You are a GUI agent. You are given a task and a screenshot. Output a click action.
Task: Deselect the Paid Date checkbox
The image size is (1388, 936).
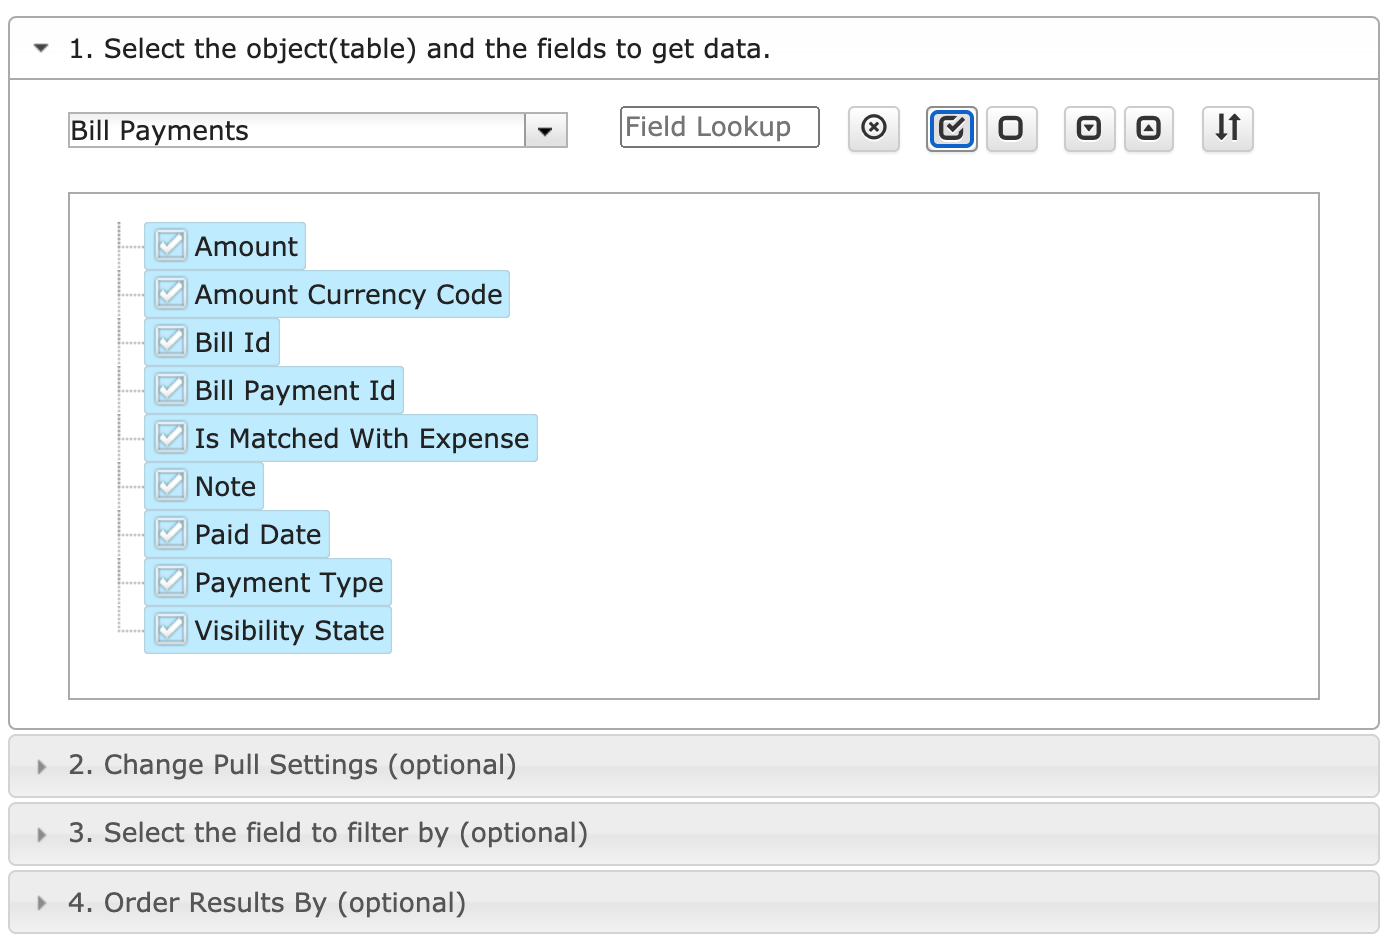(x=171, y=533)
